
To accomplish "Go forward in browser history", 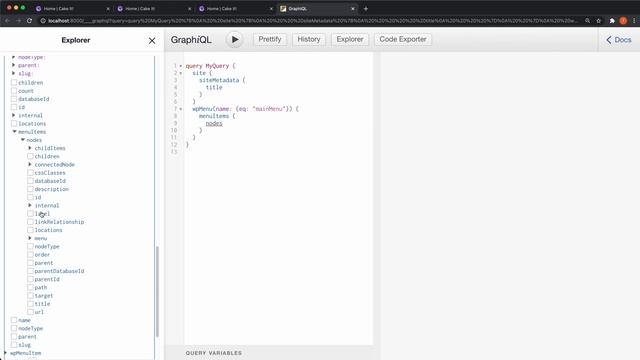I will (18, 20).
